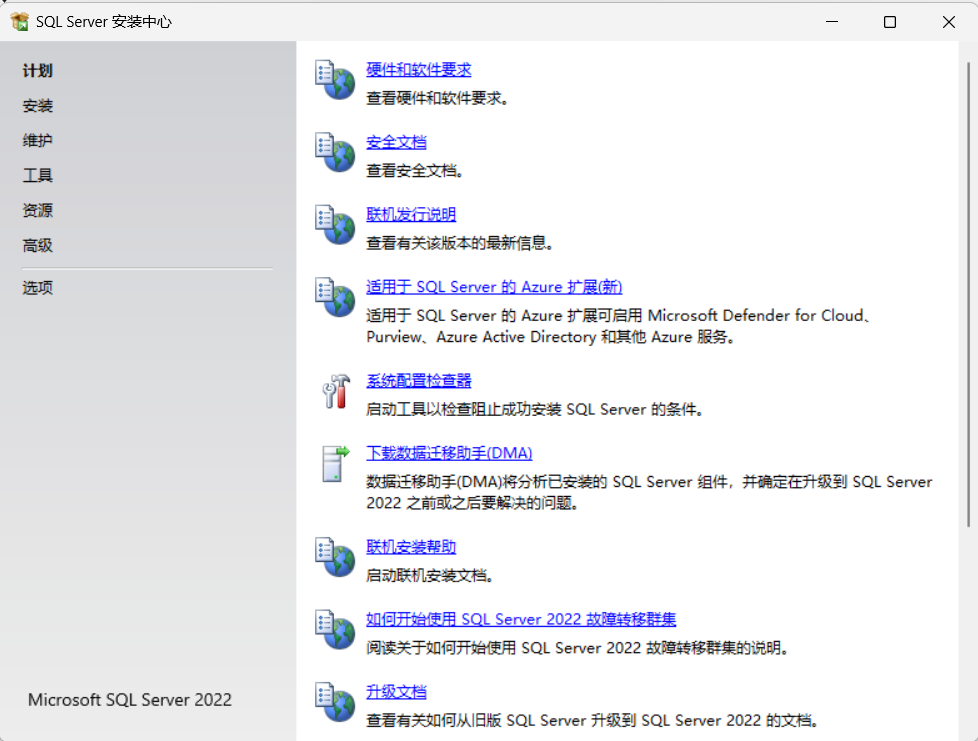Click the text 启动工具以检查阻止成功安装 SQL Server 的条件。
This screenshot has width=978, height=741.
tap(535, 409)
